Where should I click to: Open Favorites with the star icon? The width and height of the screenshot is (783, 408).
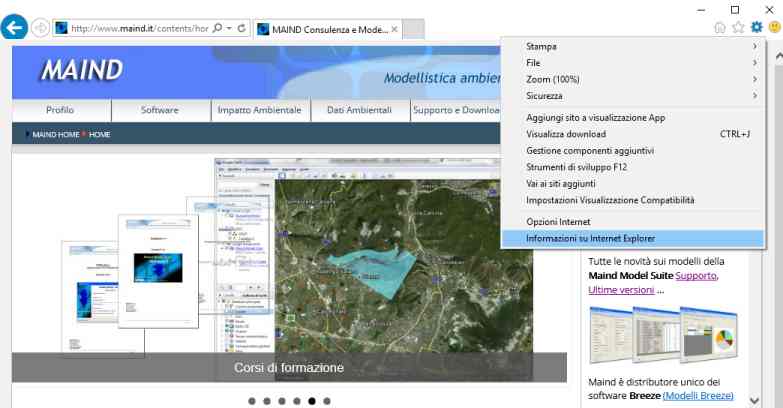point(738,27)
